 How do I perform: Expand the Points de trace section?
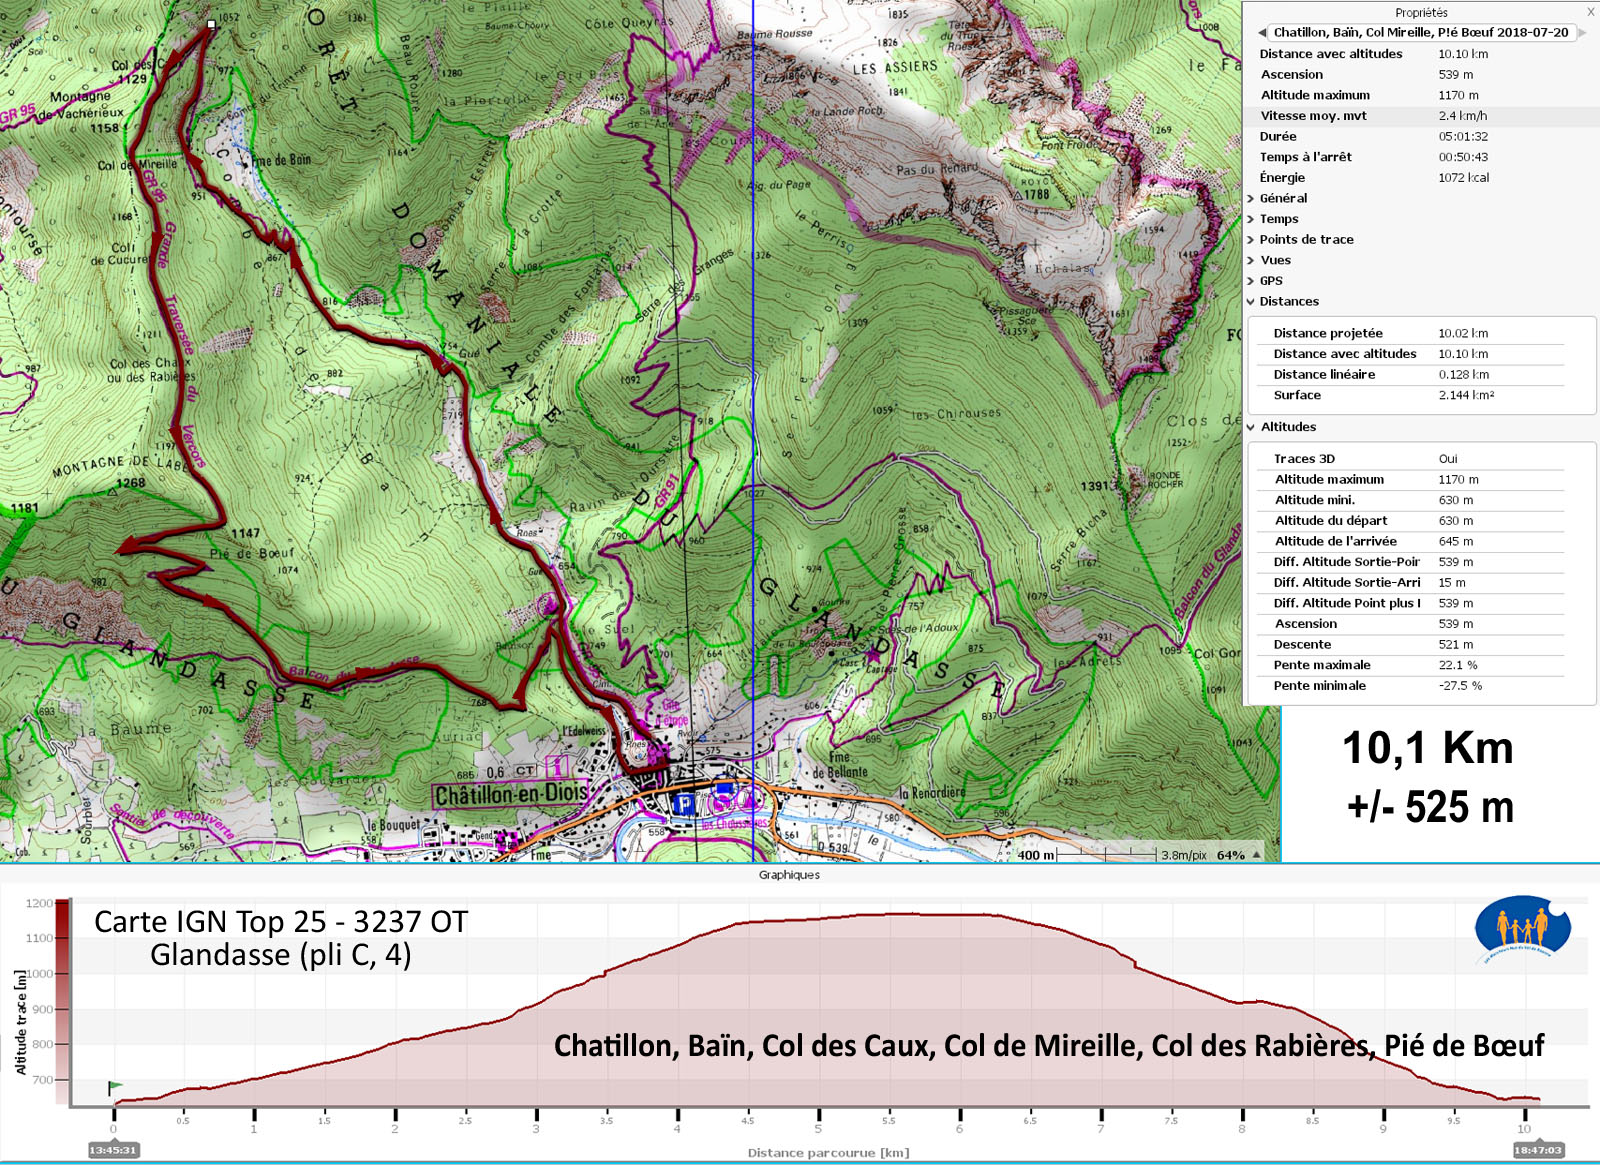pos(1250,240)
